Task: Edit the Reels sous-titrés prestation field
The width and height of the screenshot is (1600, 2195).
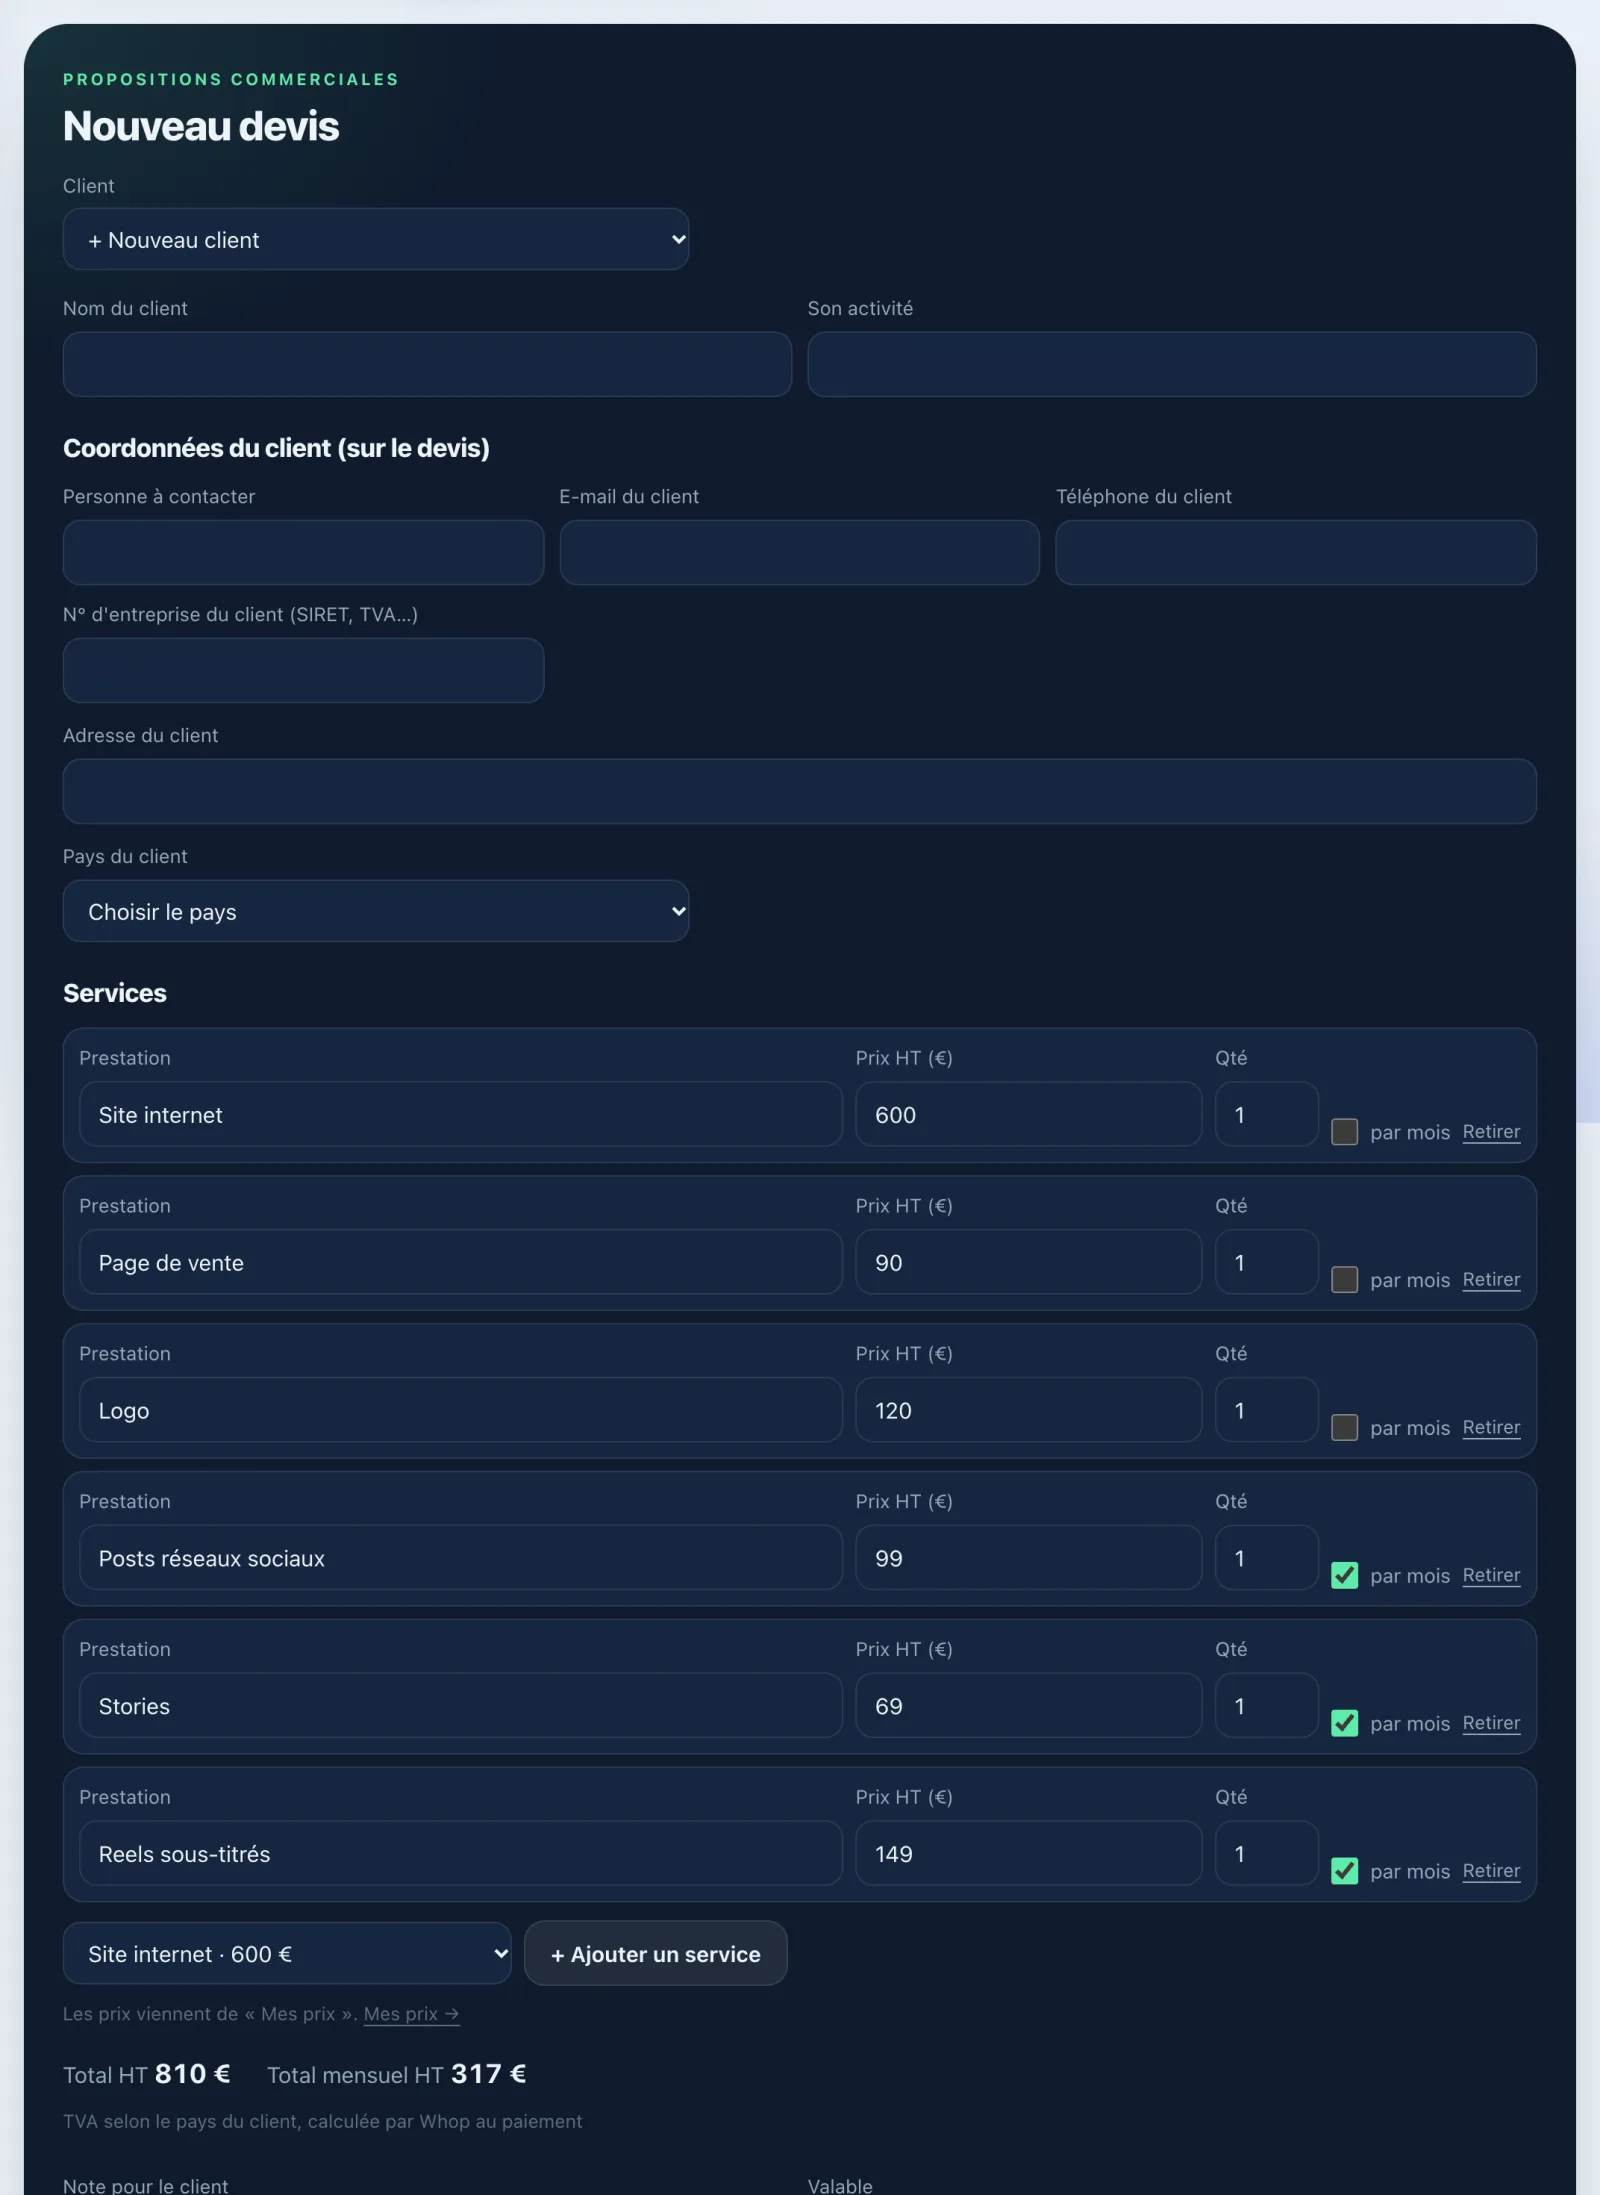Action: pyautogui.click(x=461, y=1854)
